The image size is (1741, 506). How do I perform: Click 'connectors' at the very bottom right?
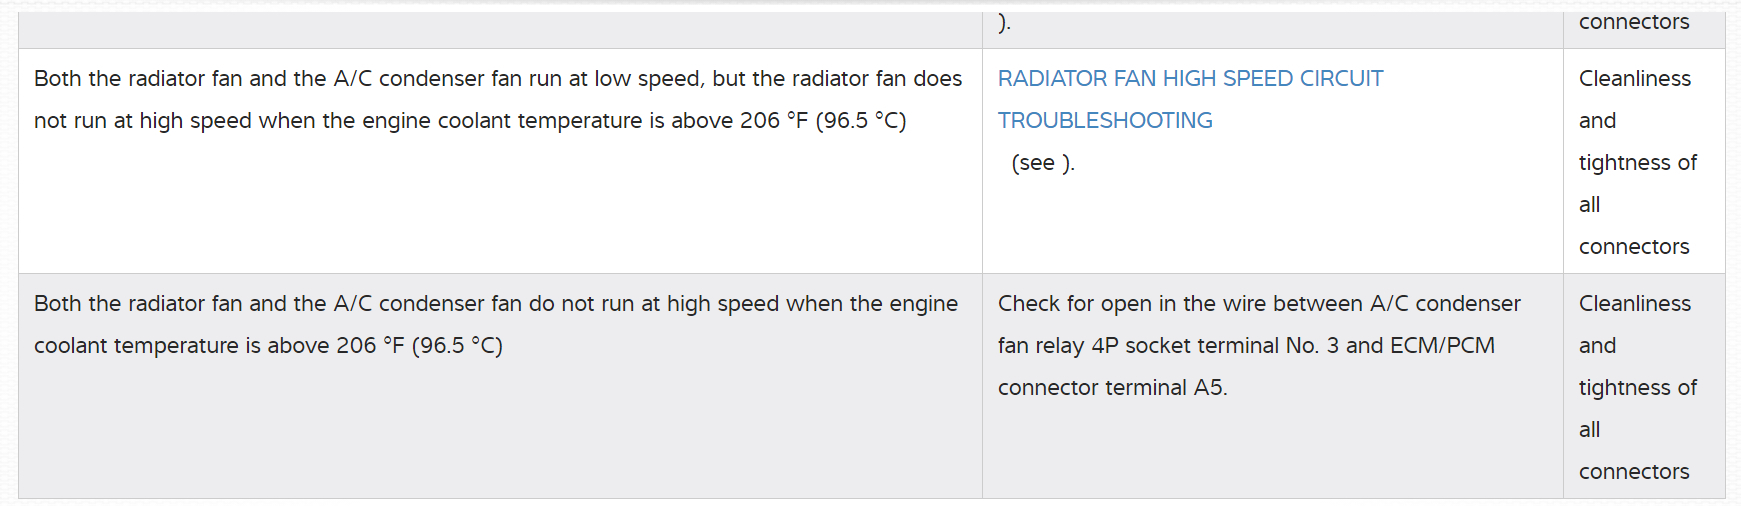(1634, 472)
